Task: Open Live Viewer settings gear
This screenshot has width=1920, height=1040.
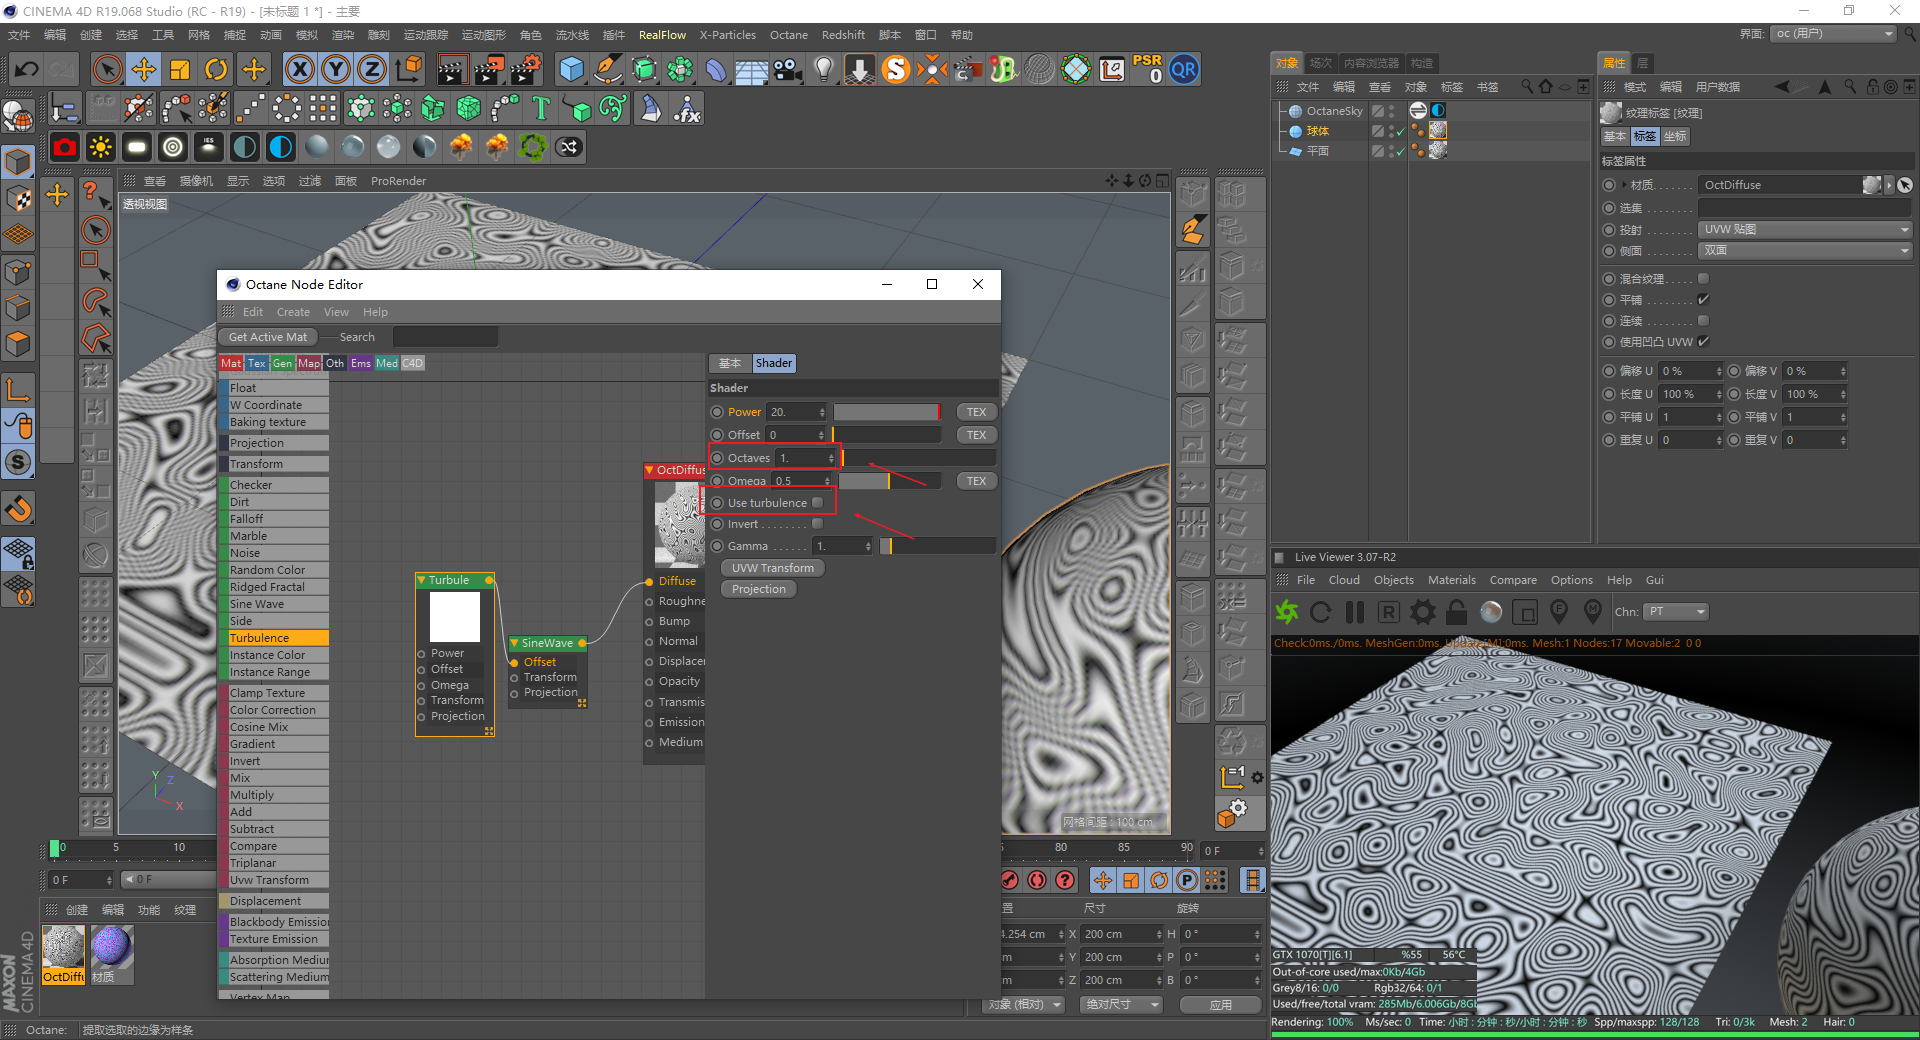Action: pyautogui.click(x=1422, y=612)
